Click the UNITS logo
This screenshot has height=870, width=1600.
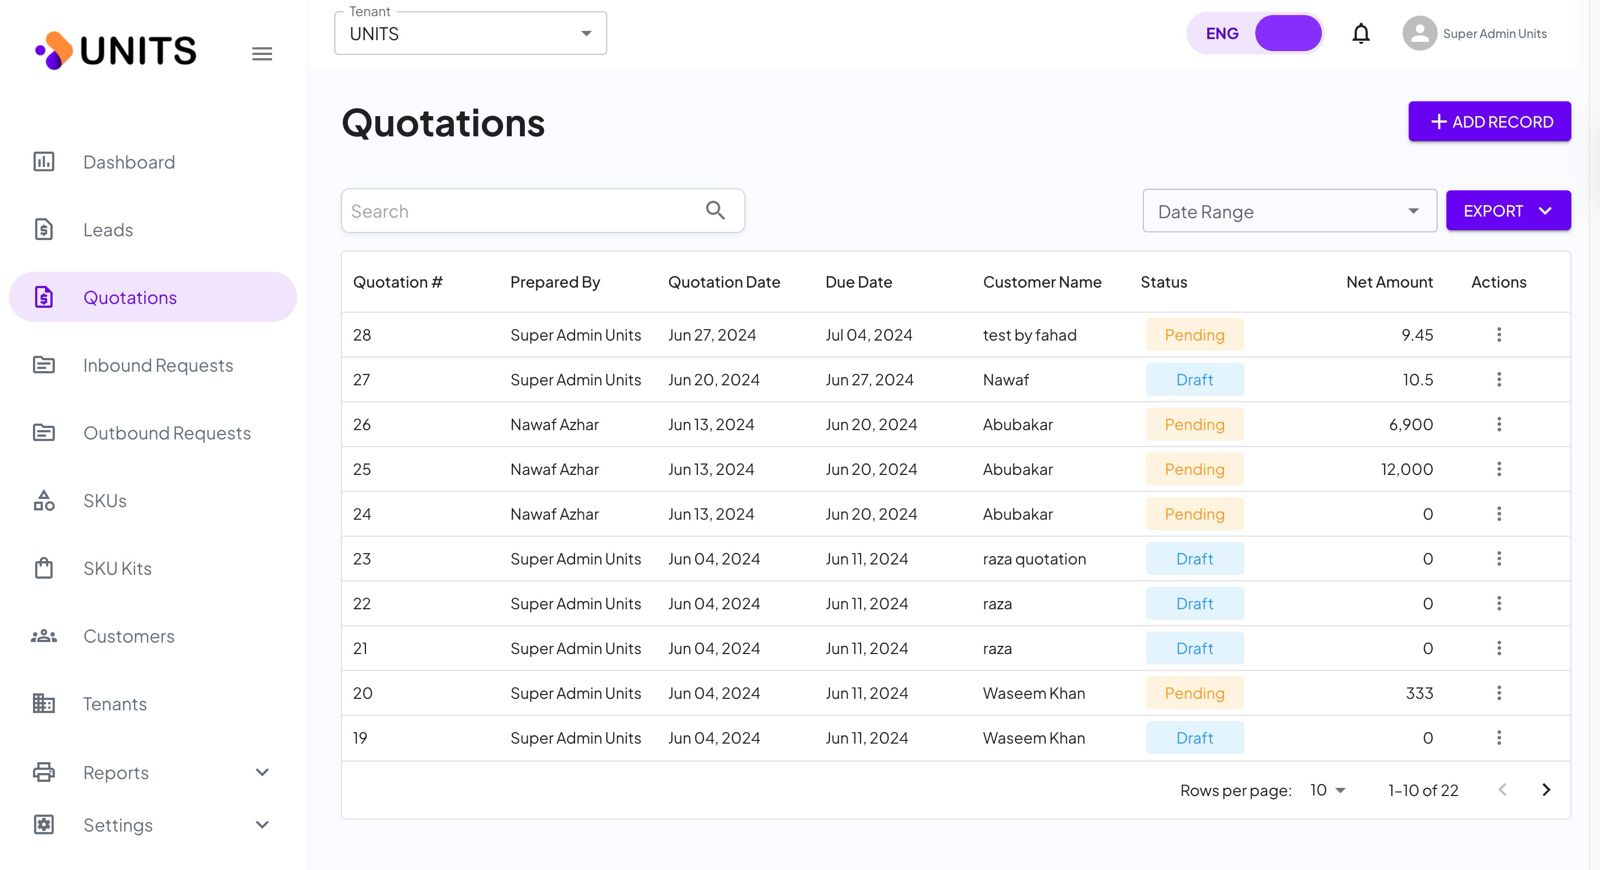tap(116, 51)
